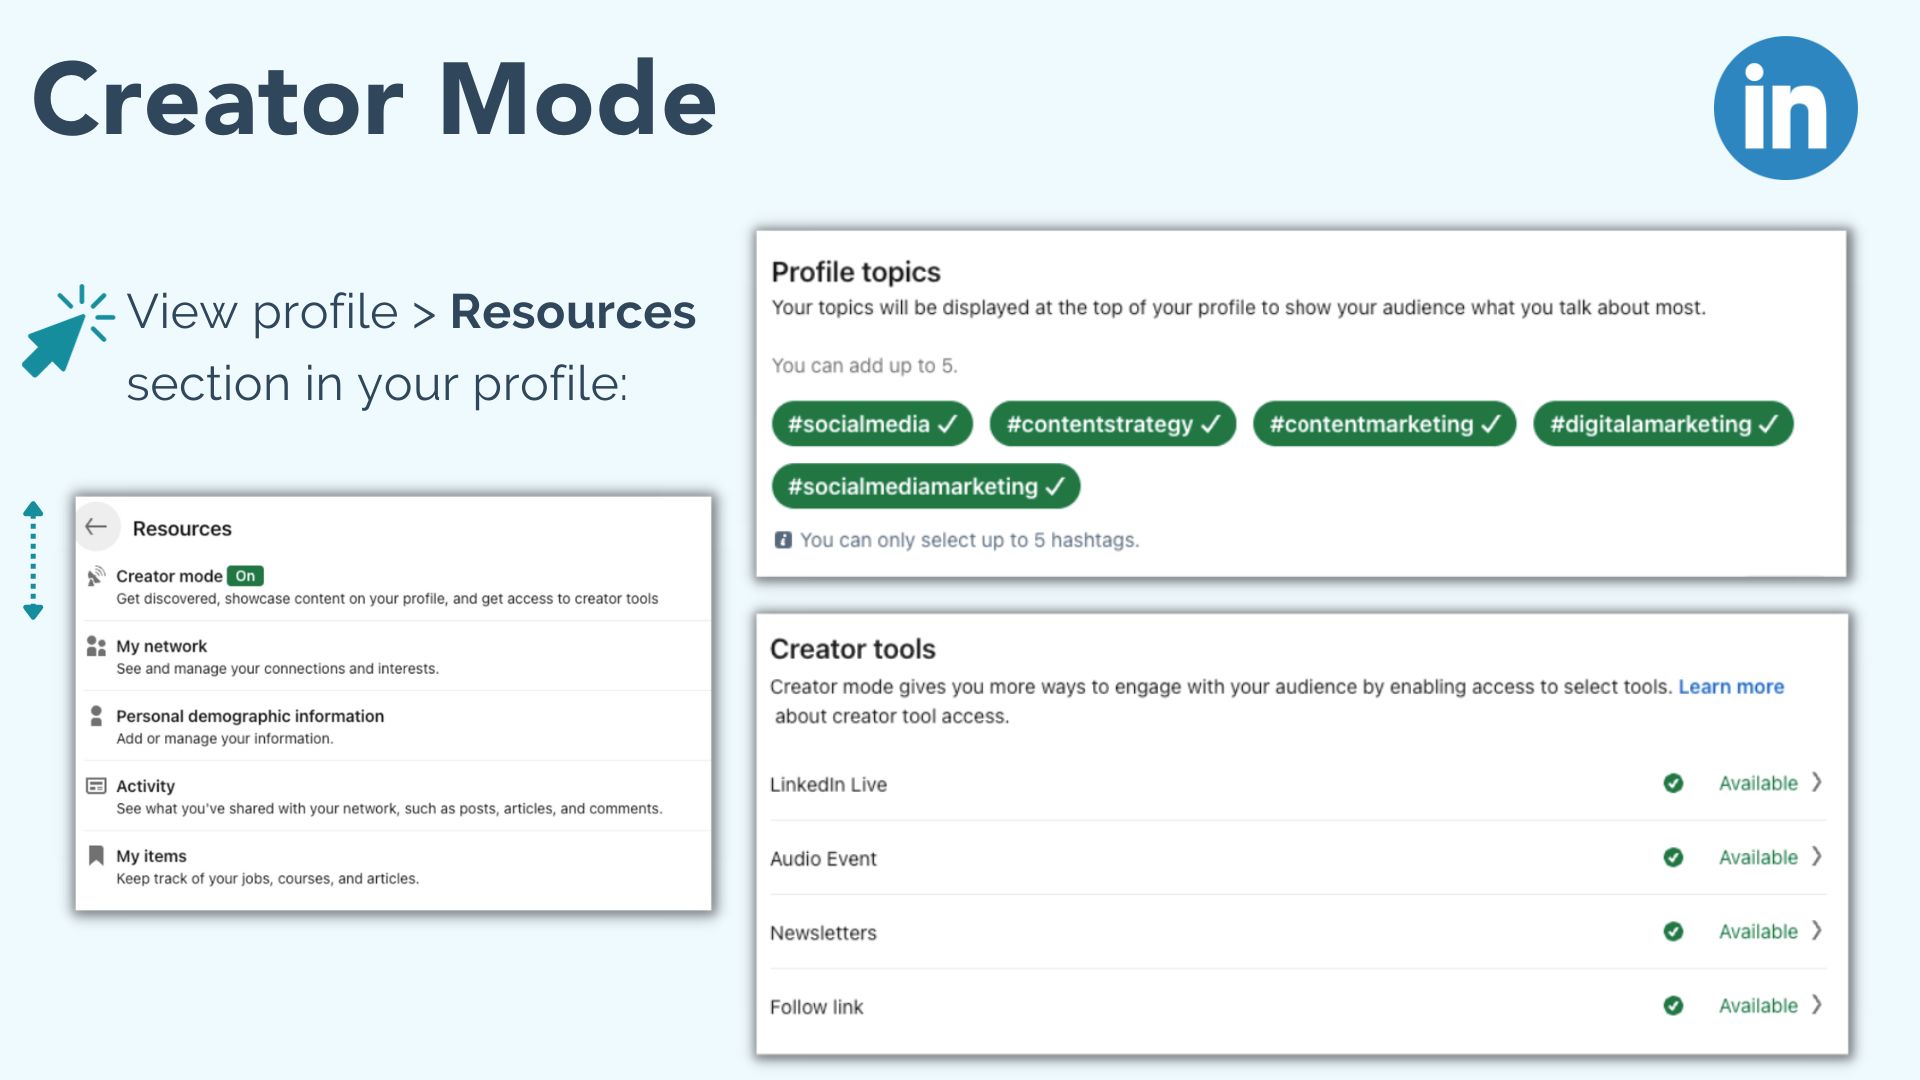Click the My network people icon
The height and width of the screenshot is (1080, 1920).
point(96,646)
